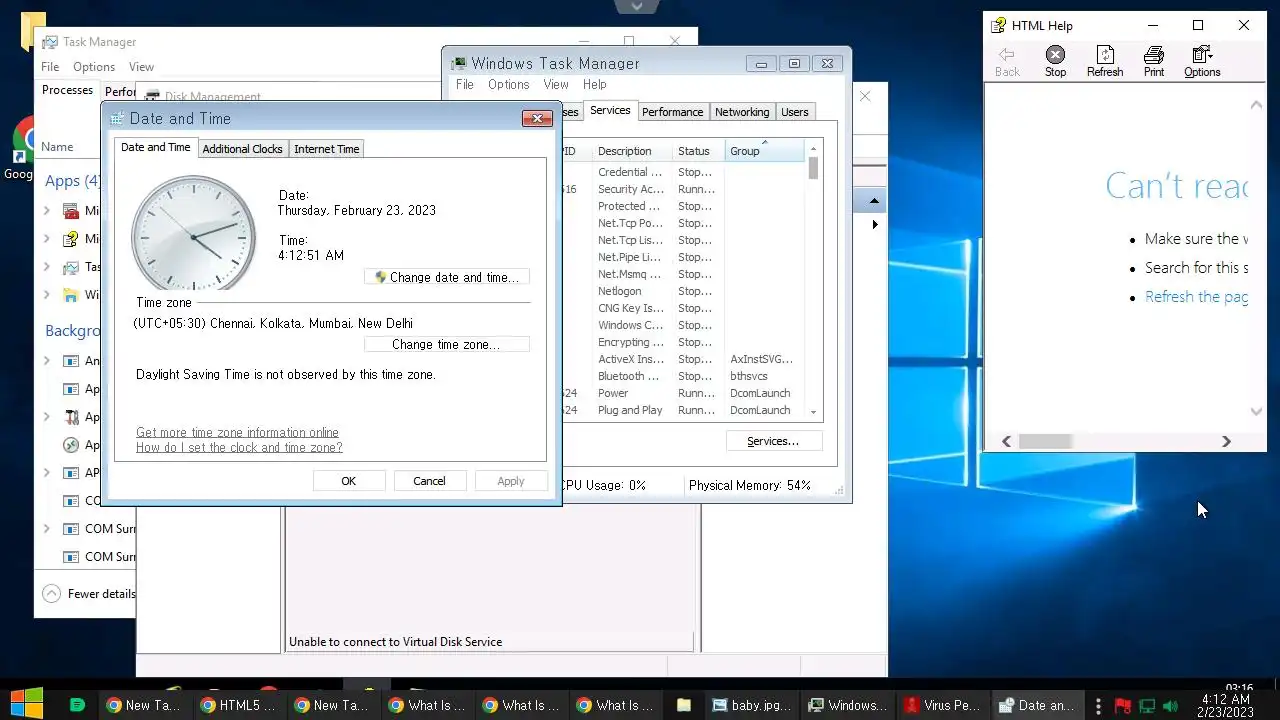Open the Networking tab in Windows Task Manager

tap(742, 112)
